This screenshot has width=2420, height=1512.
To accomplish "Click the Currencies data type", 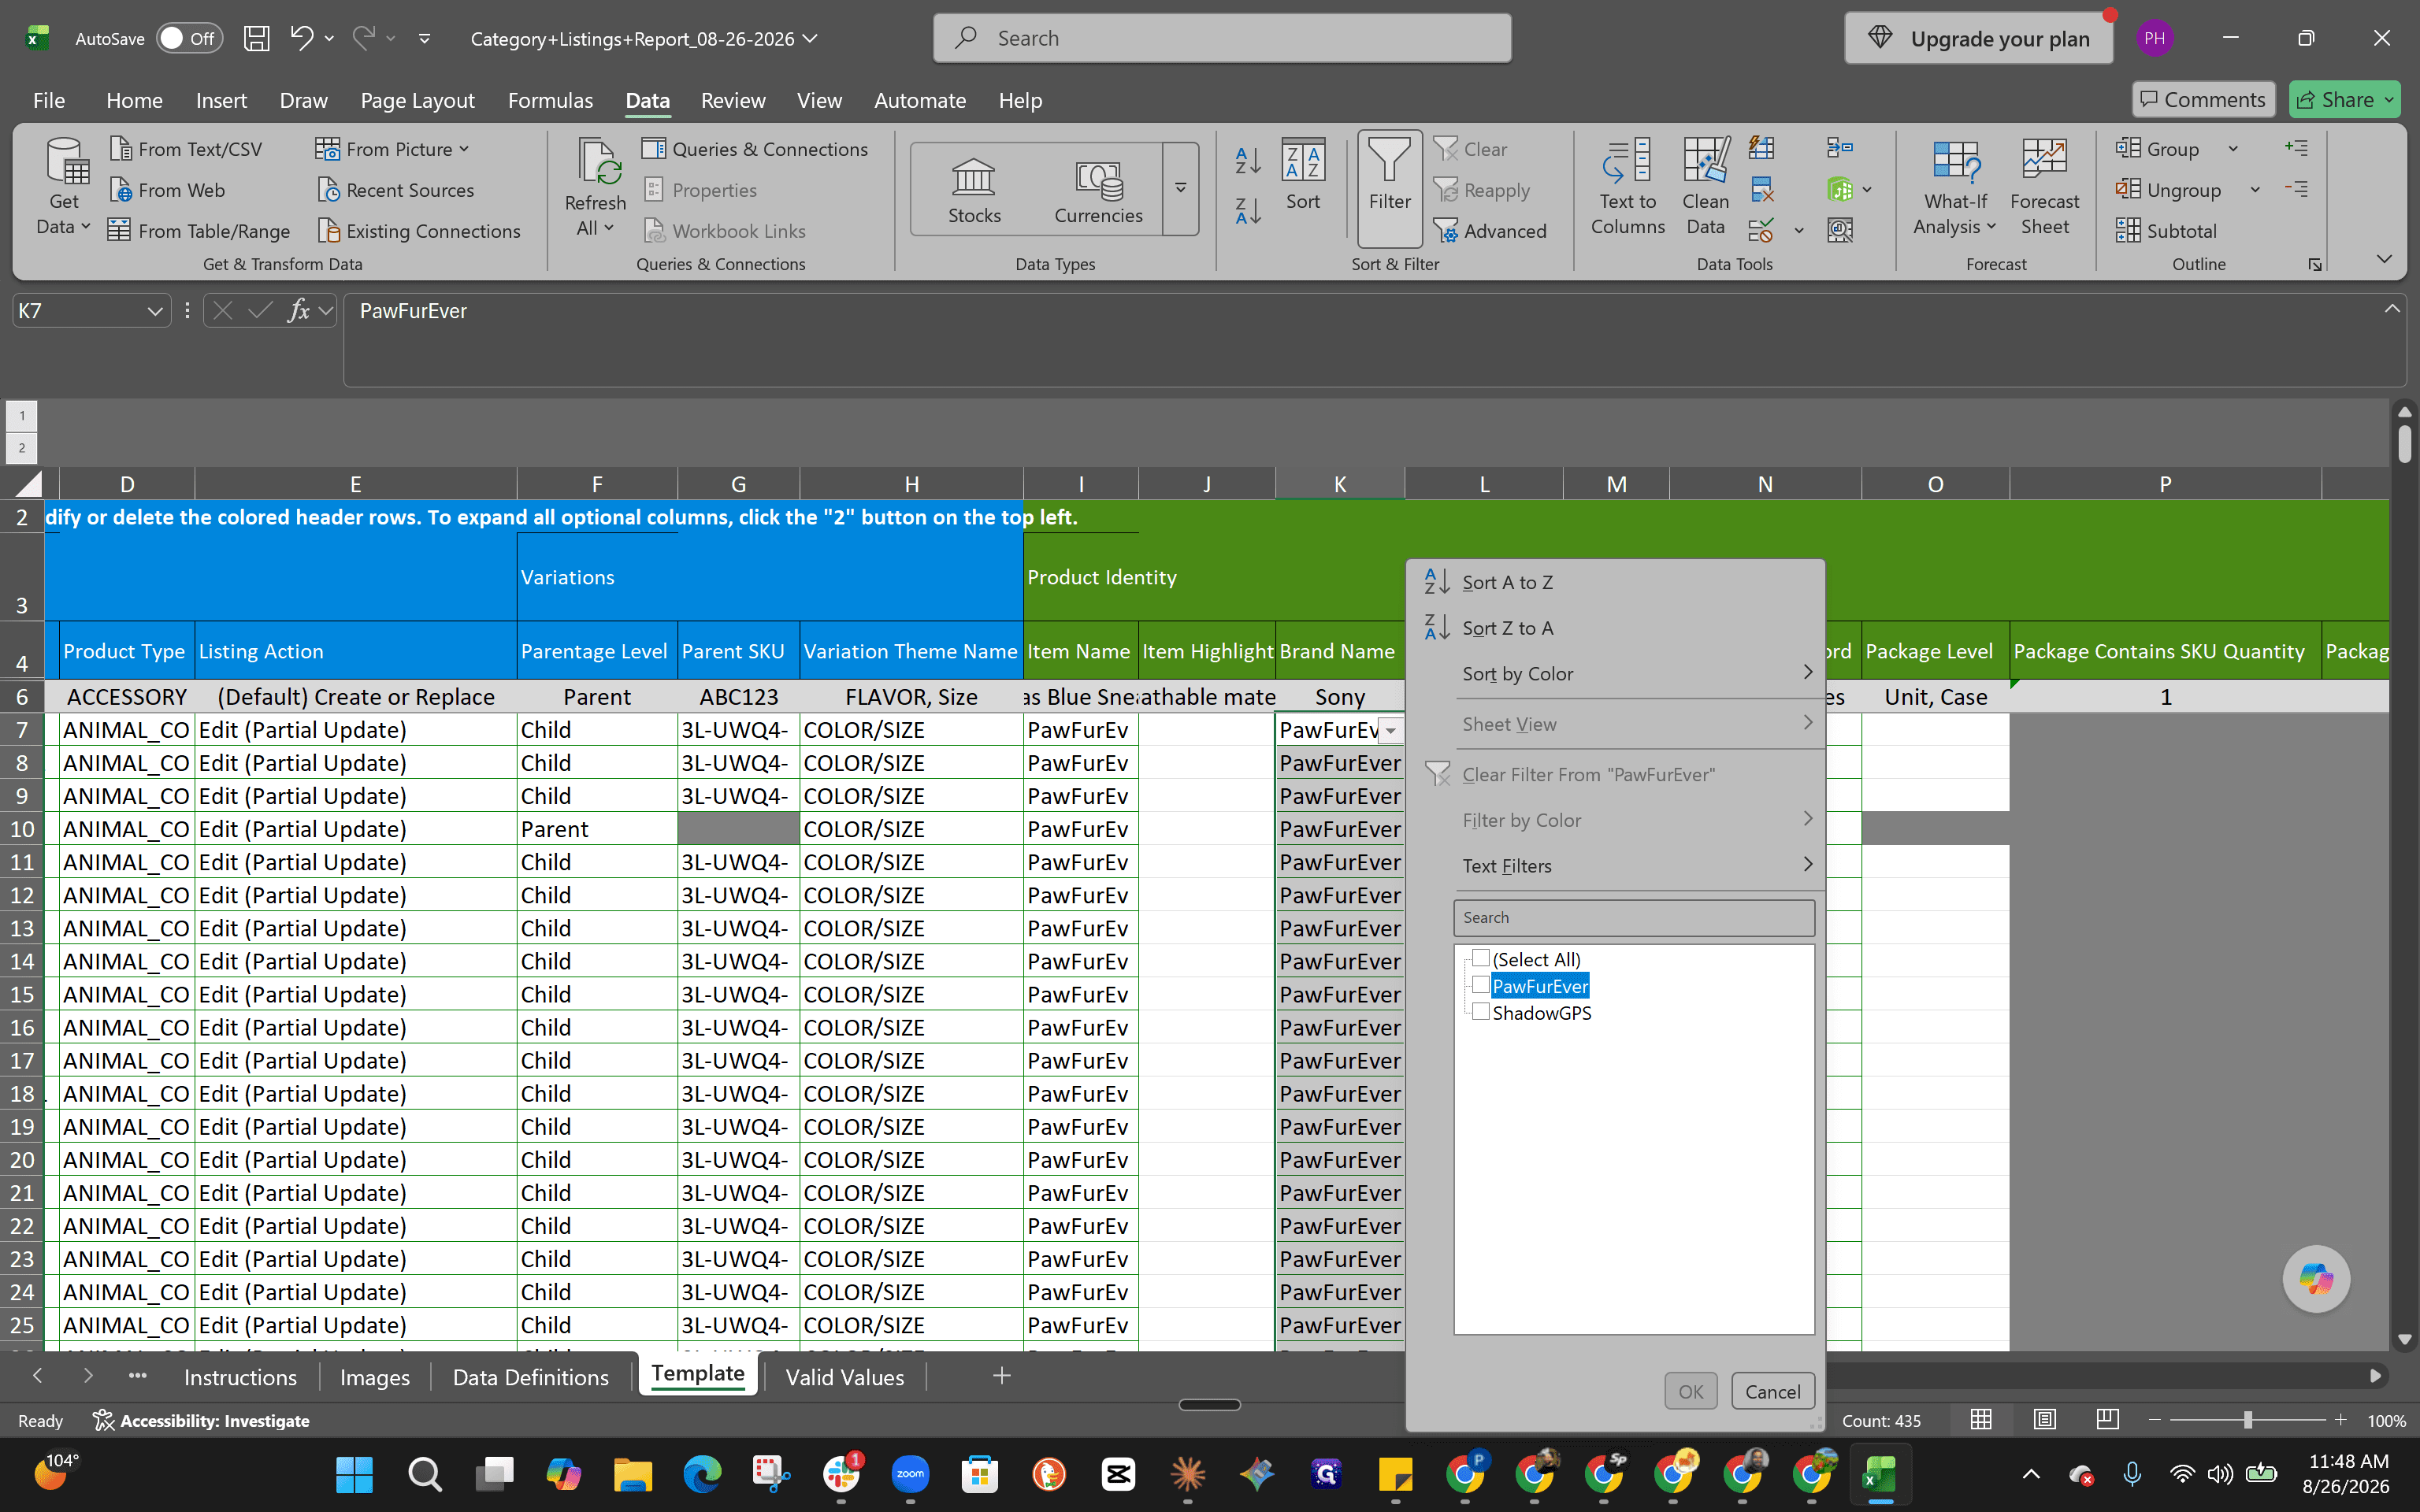I will pos(1098,190).
